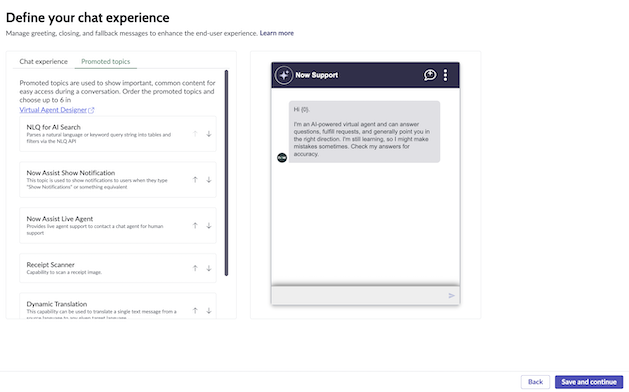Click the Now Support sparkle logo

[x=284, y=75]
